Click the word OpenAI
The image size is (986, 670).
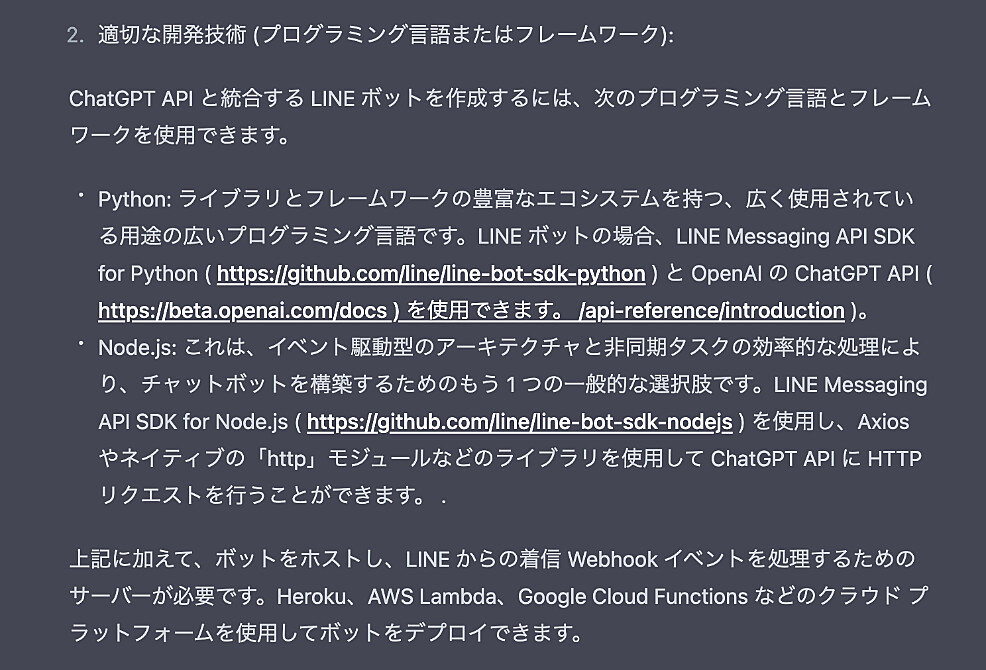[x=726, y=274]
